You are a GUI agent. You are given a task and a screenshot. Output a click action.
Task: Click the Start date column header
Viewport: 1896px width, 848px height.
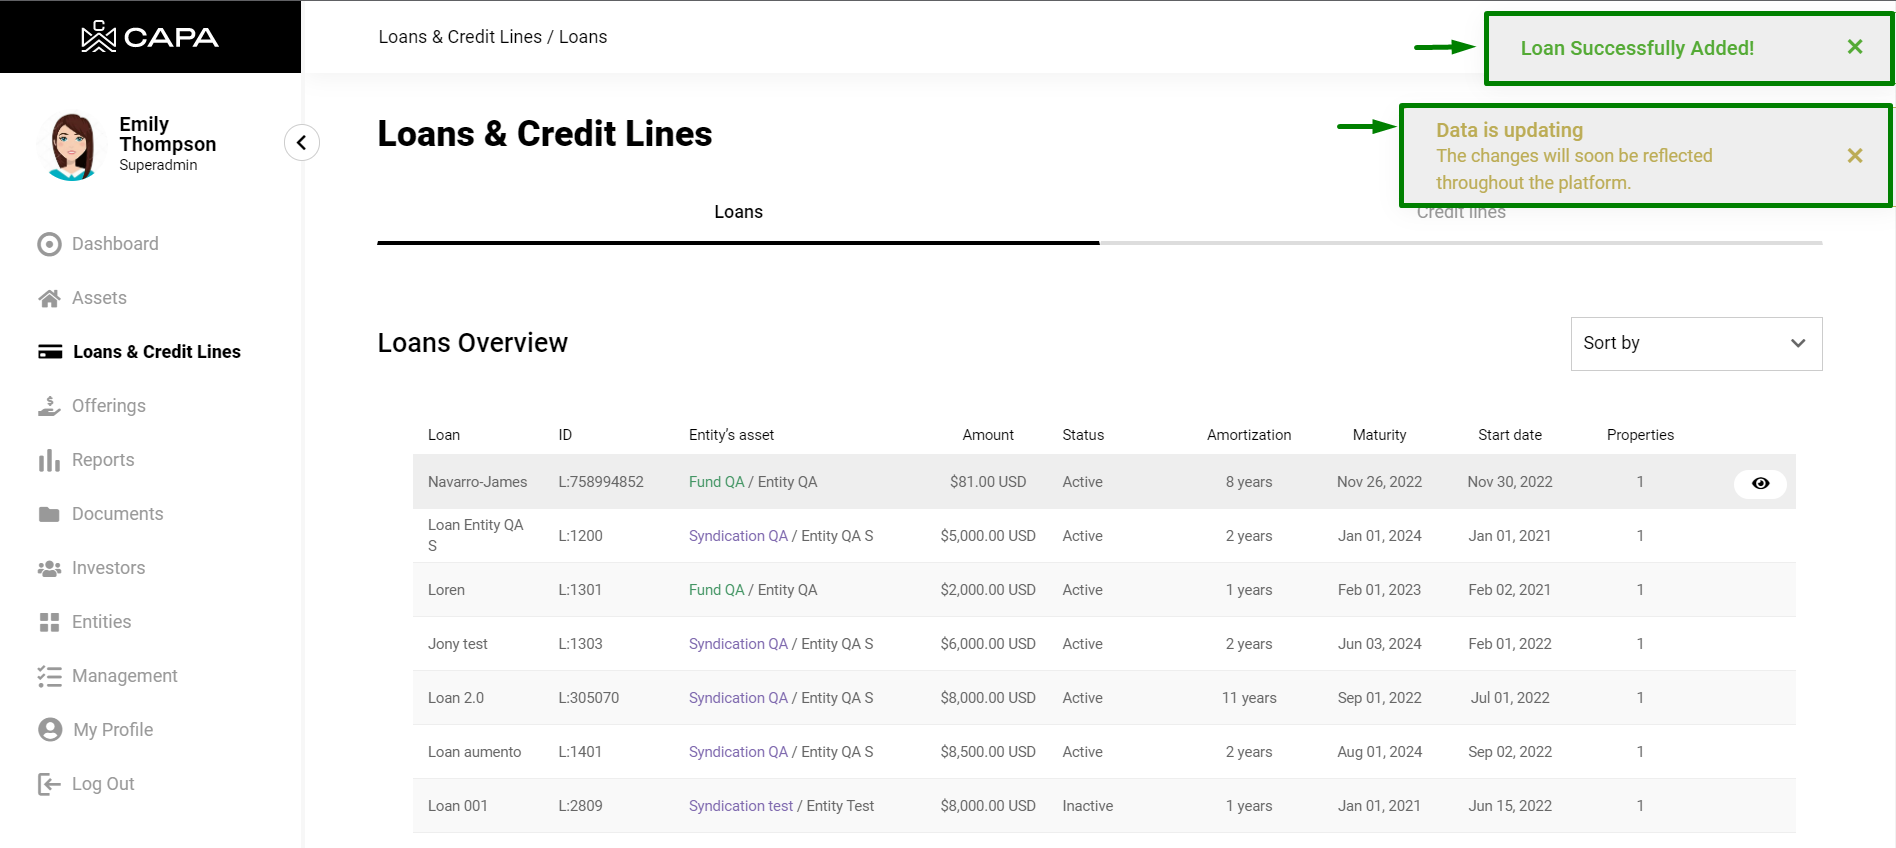point(1510,435)
